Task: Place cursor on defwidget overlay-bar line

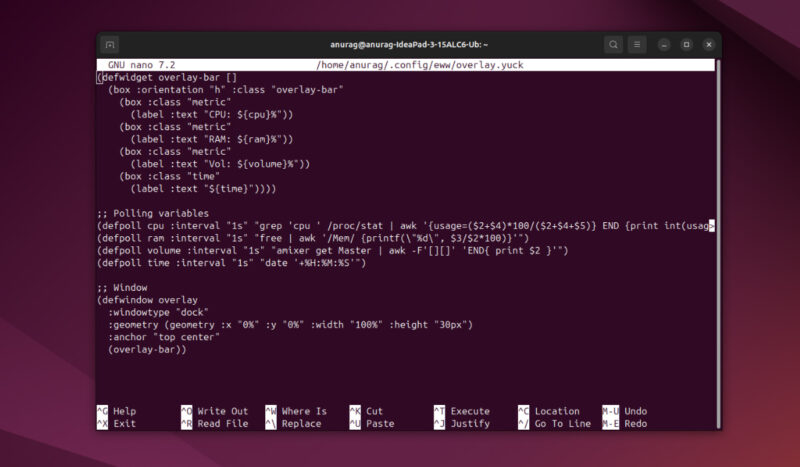Action: coord(167,78)
